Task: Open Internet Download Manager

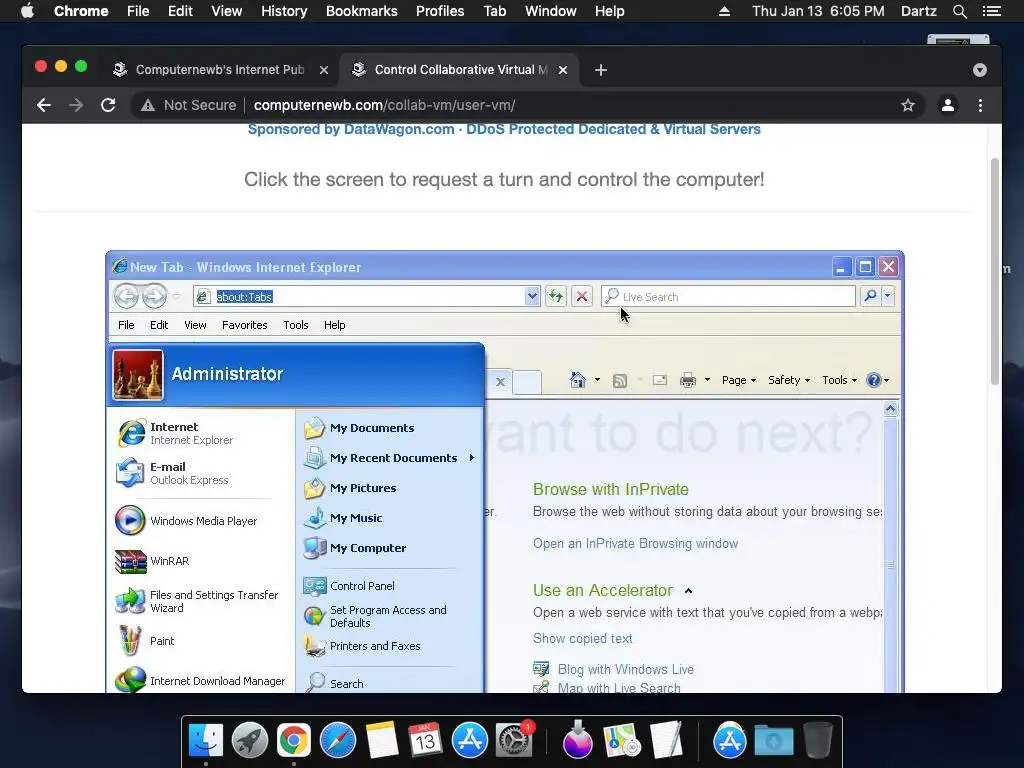Action: 200,680
